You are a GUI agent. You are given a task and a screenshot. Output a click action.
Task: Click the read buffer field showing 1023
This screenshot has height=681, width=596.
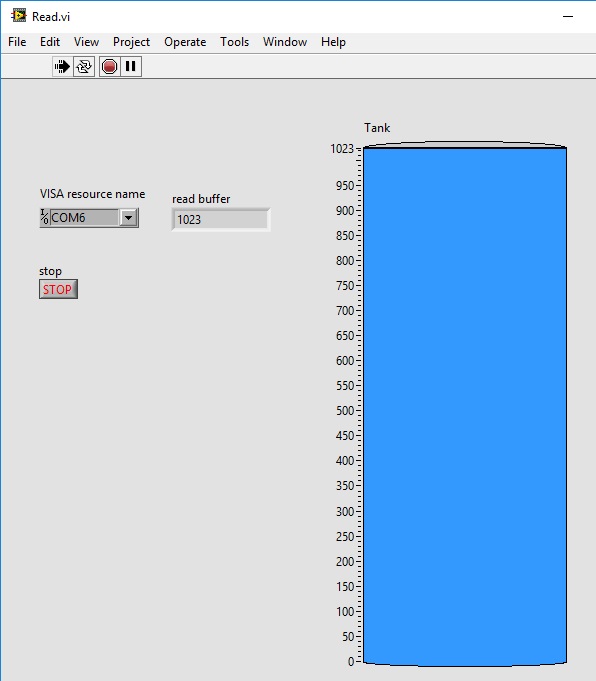pyautogui.click(x=221, y=220)
